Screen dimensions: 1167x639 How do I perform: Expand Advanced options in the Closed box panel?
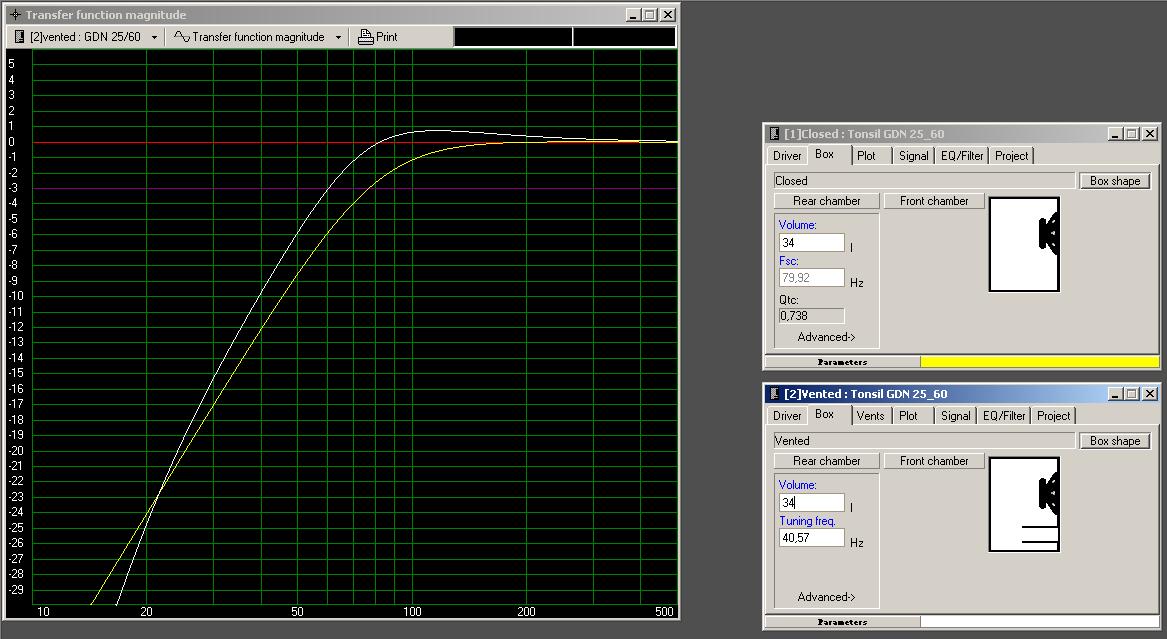(x=826, y=337)
